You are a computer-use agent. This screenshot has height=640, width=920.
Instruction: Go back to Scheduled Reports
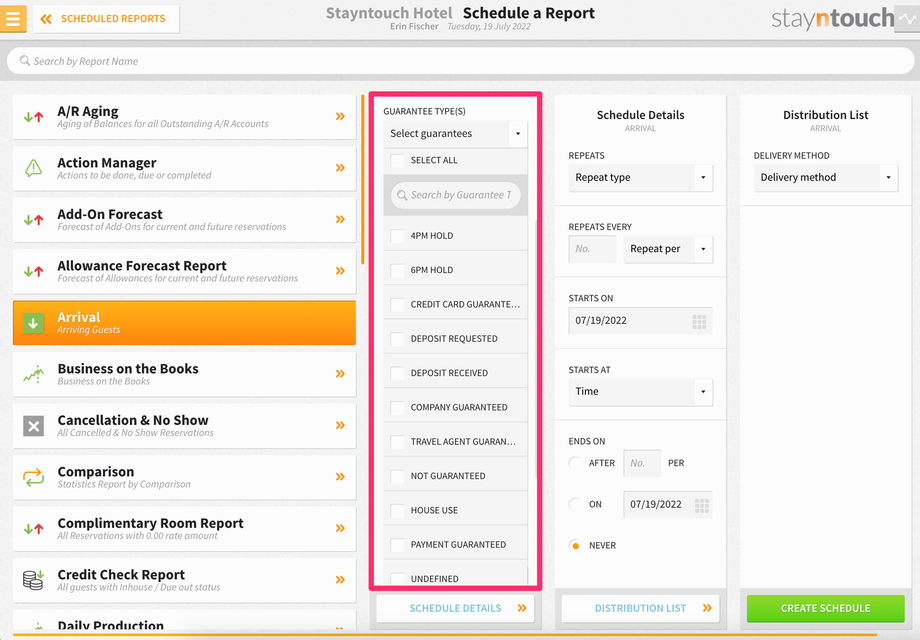point(106,19)
